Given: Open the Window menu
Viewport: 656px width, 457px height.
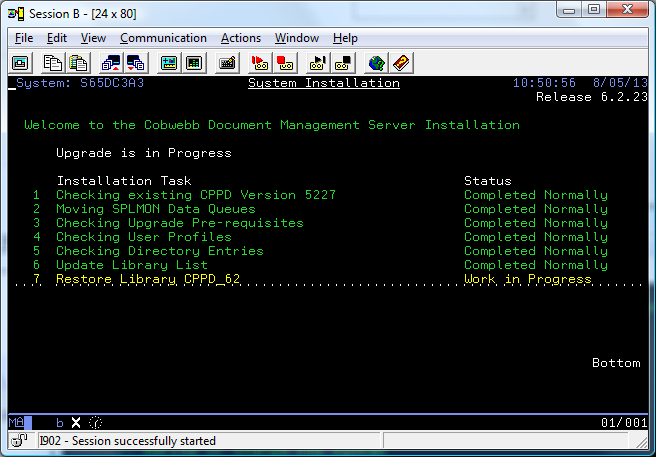Looking at the screenshot, I should [297, 38].
